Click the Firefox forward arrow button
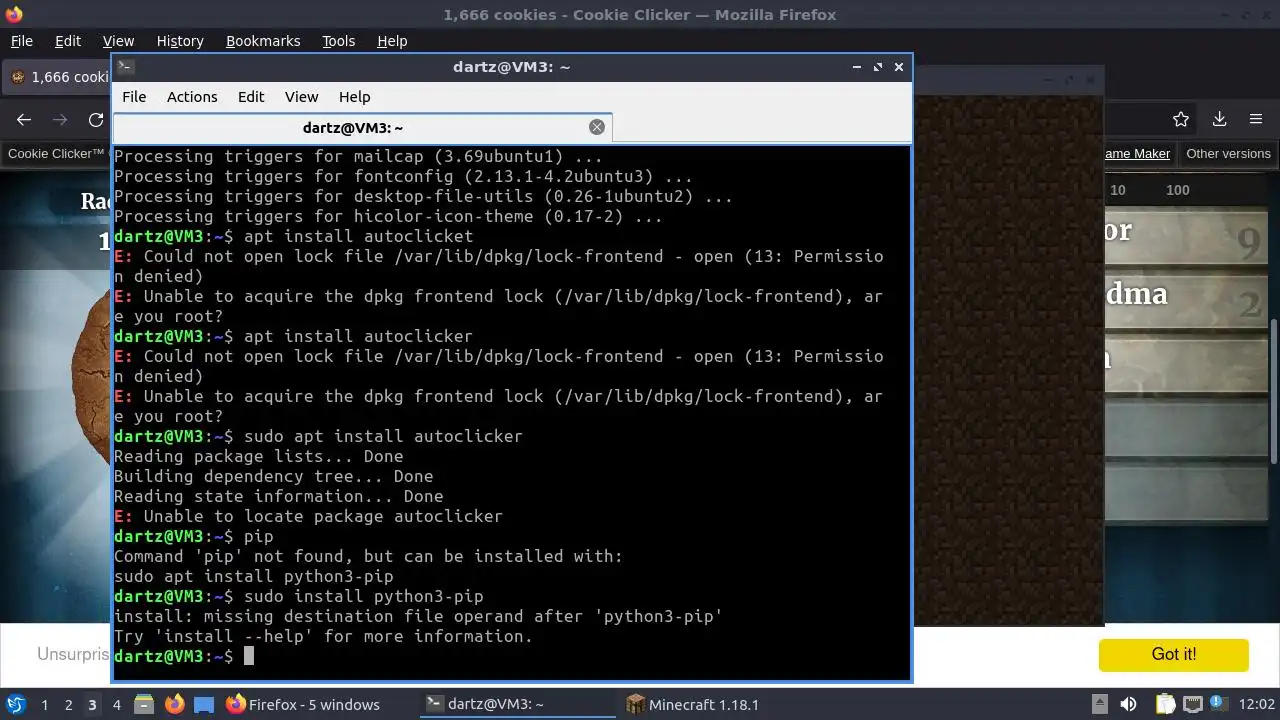The height and width of the screenshot is (720, 1280). coord(60,120)
